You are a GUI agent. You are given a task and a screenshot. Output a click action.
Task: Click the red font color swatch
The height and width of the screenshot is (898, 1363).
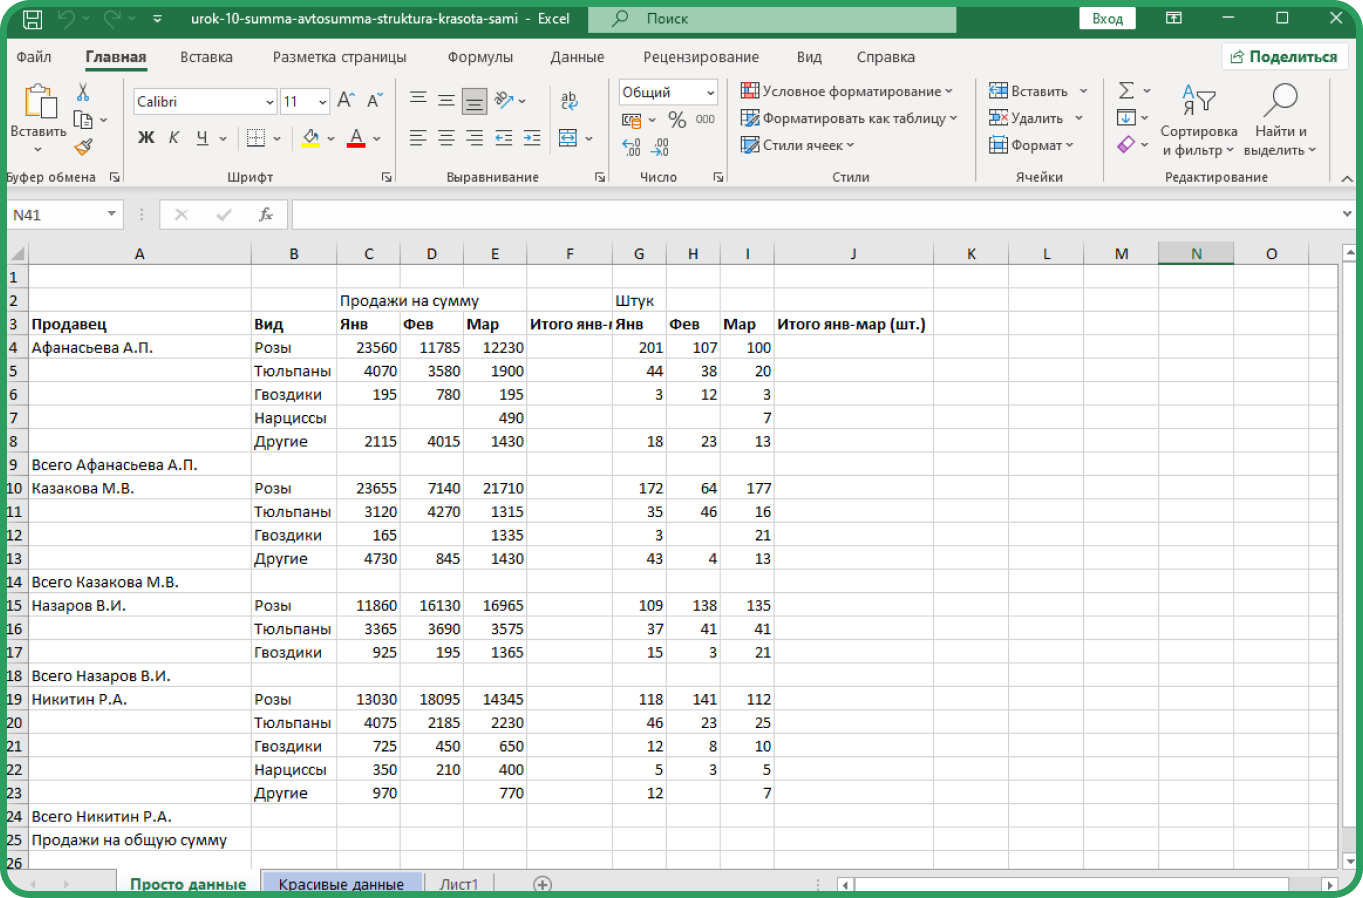tap(356, 146)
